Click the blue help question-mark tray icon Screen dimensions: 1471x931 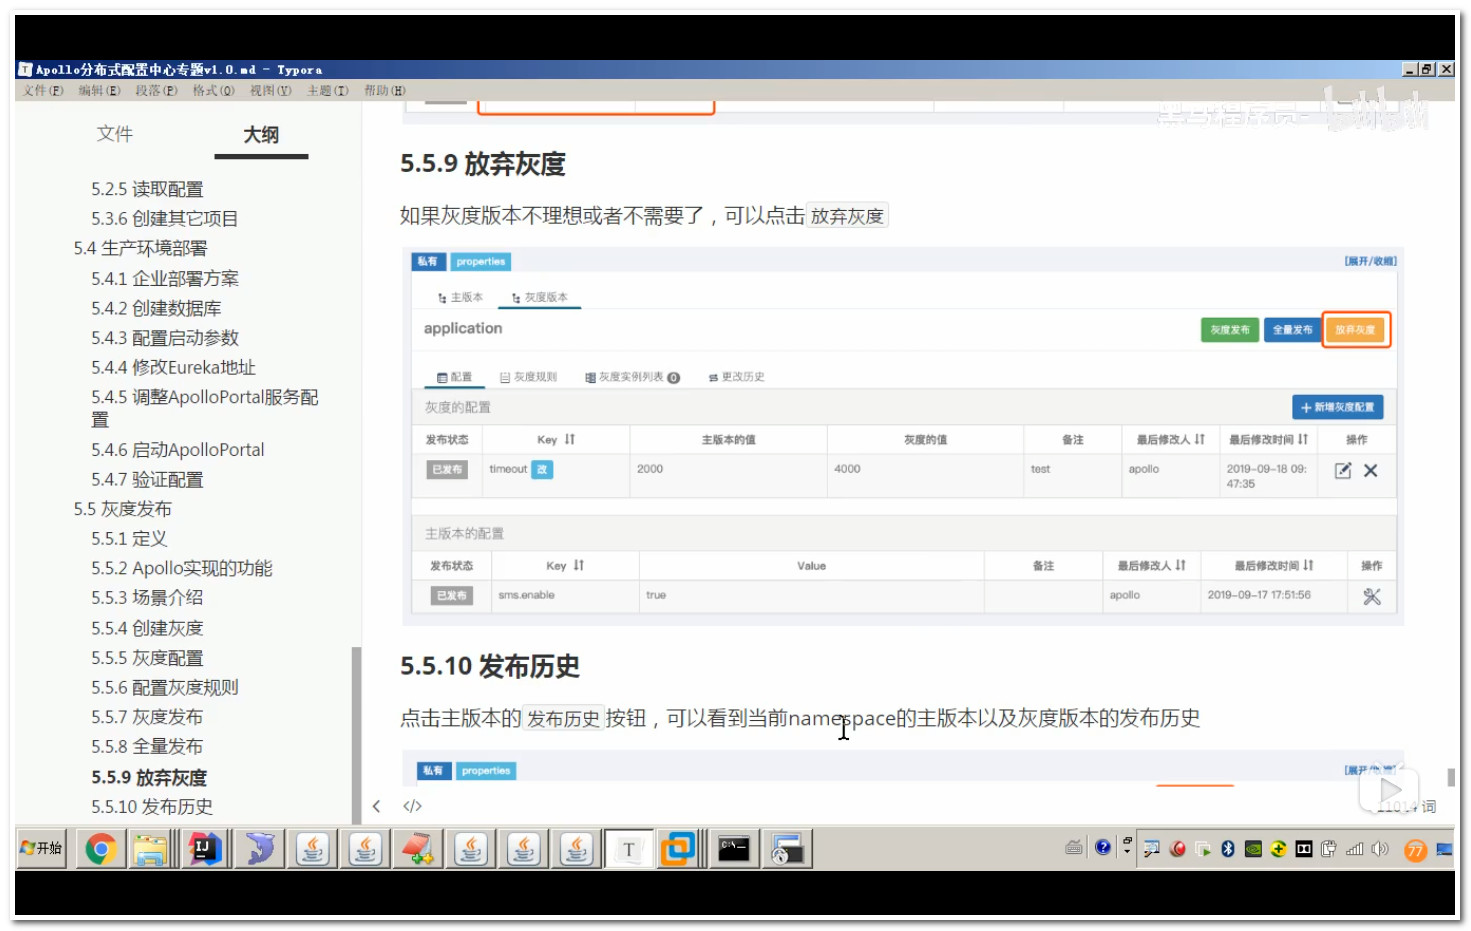(1103, 848)
